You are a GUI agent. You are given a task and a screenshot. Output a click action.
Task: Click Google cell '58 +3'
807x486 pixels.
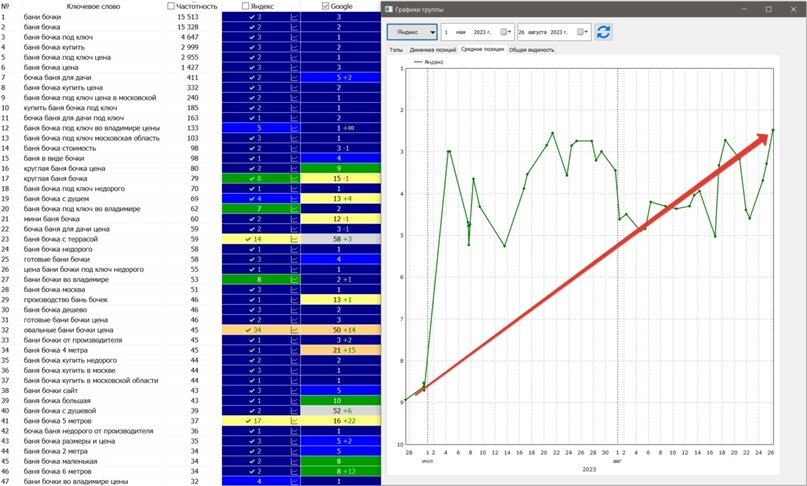click(x=341, y=239)
